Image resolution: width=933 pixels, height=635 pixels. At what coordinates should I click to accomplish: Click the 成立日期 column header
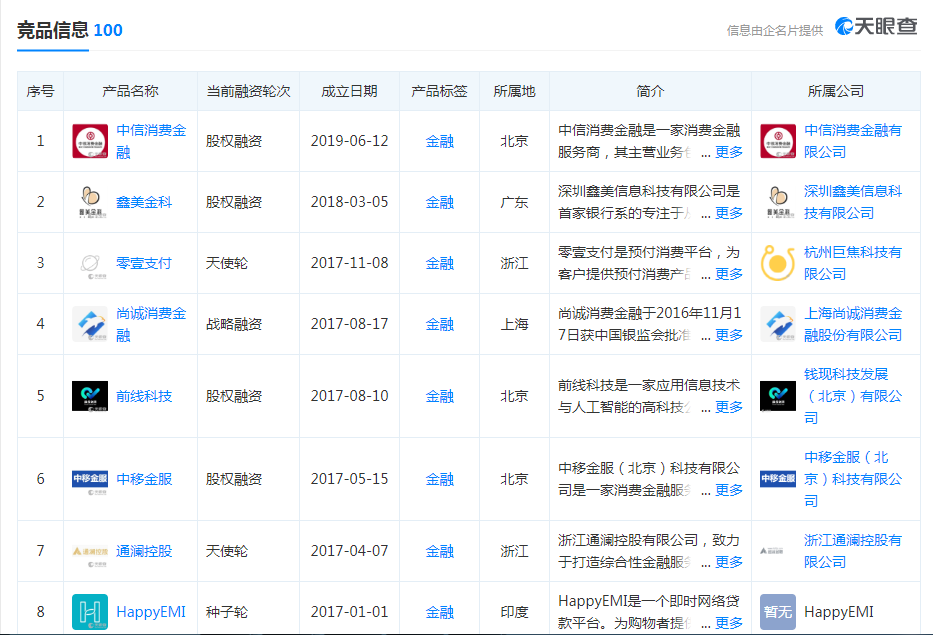point(349,91)
